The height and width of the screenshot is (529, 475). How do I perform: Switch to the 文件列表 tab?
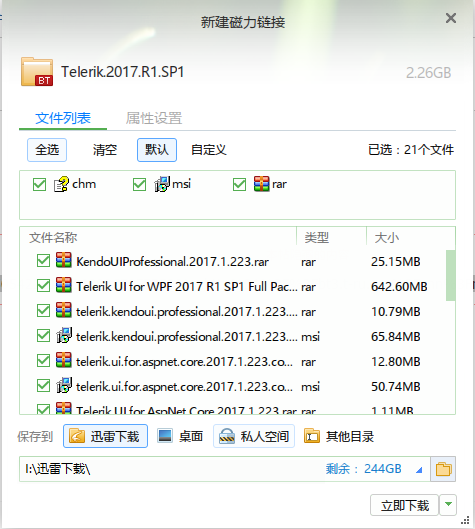pos(63,118)
